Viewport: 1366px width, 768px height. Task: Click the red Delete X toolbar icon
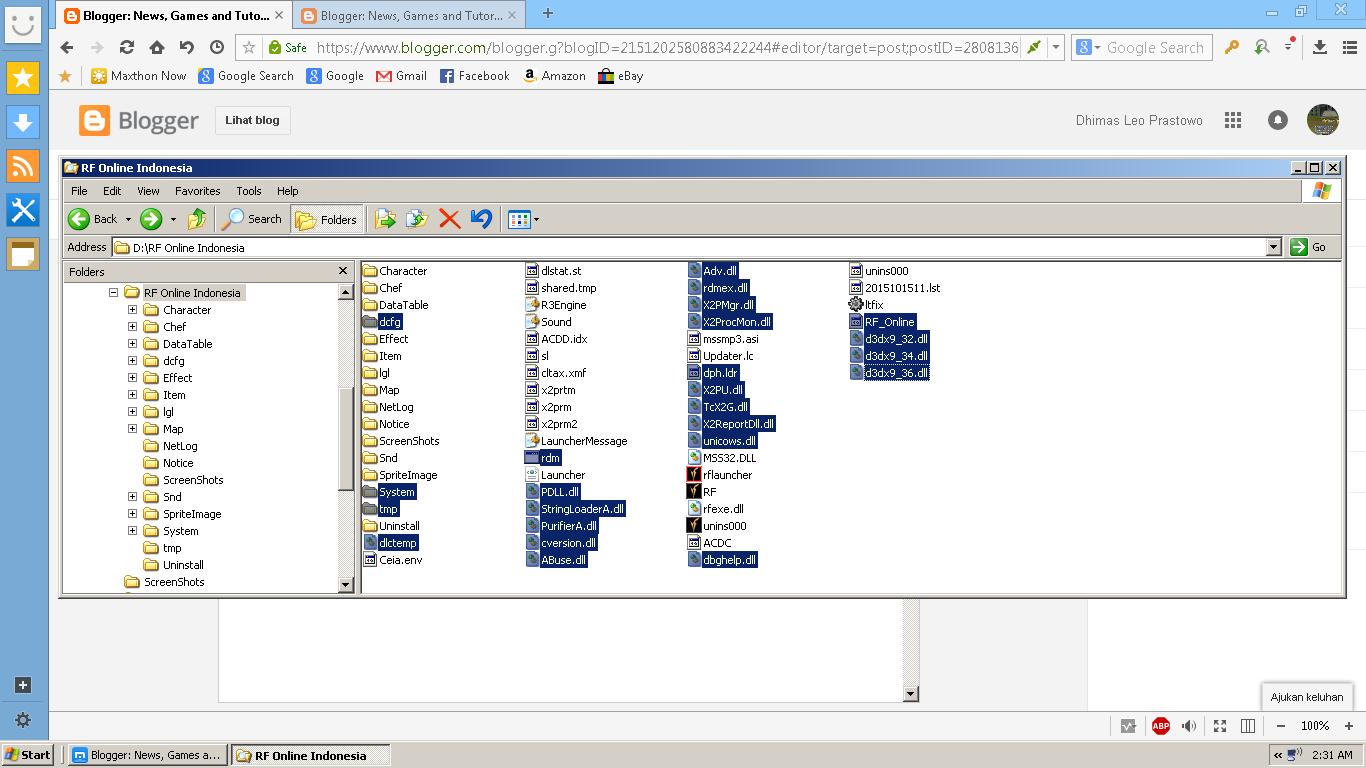tap(450, 219)
